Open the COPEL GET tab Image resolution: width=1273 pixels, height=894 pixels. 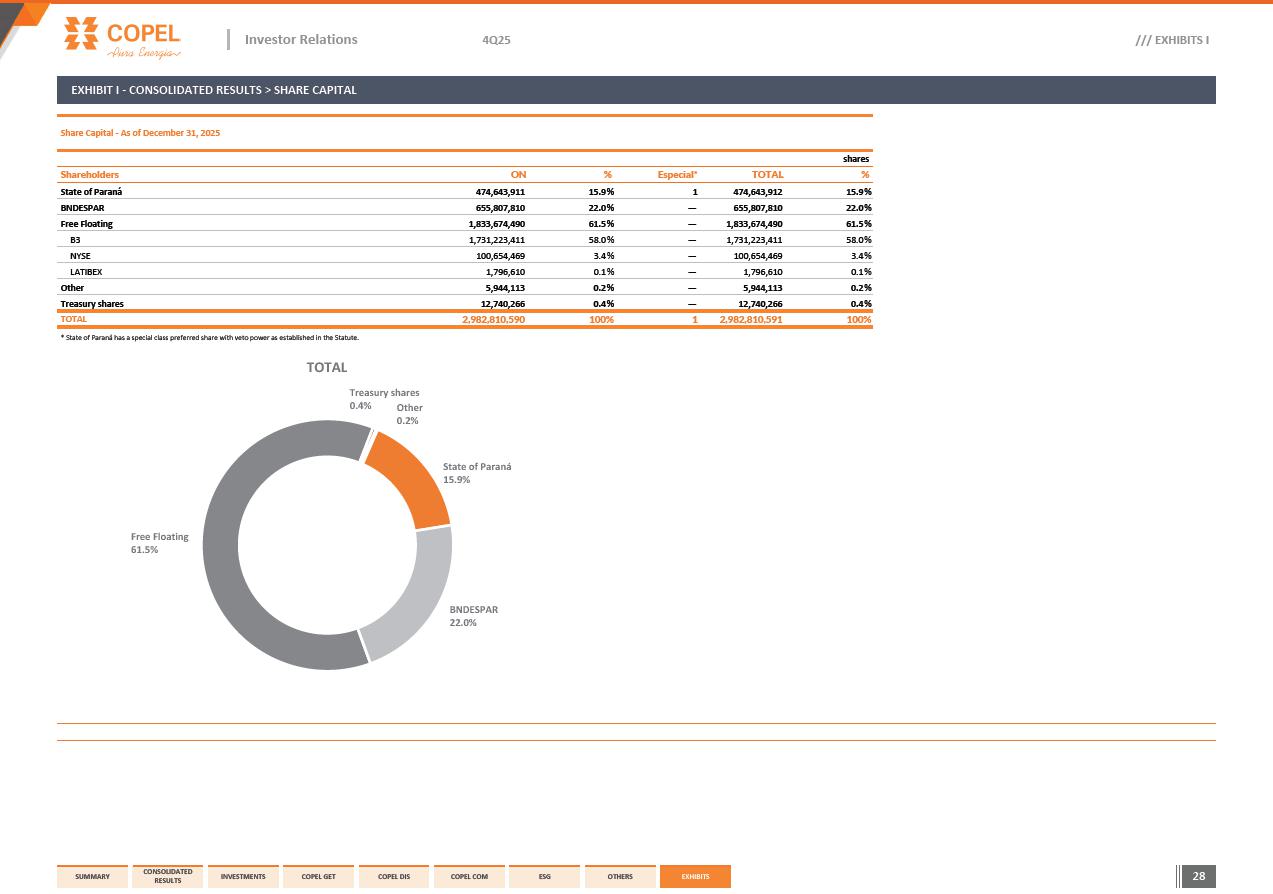tap(318, 877)
